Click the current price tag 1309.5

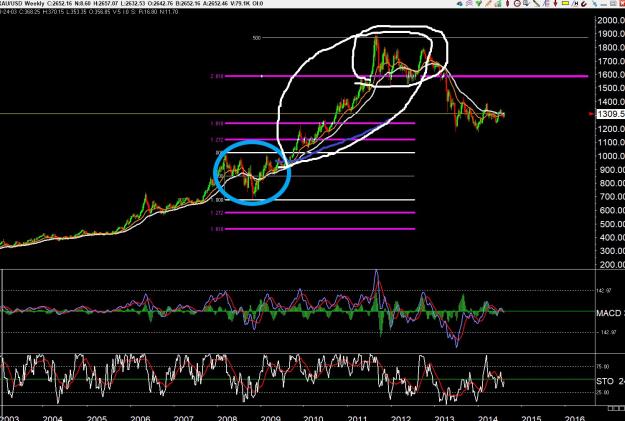pyautogui.click(x=610, y=114)
